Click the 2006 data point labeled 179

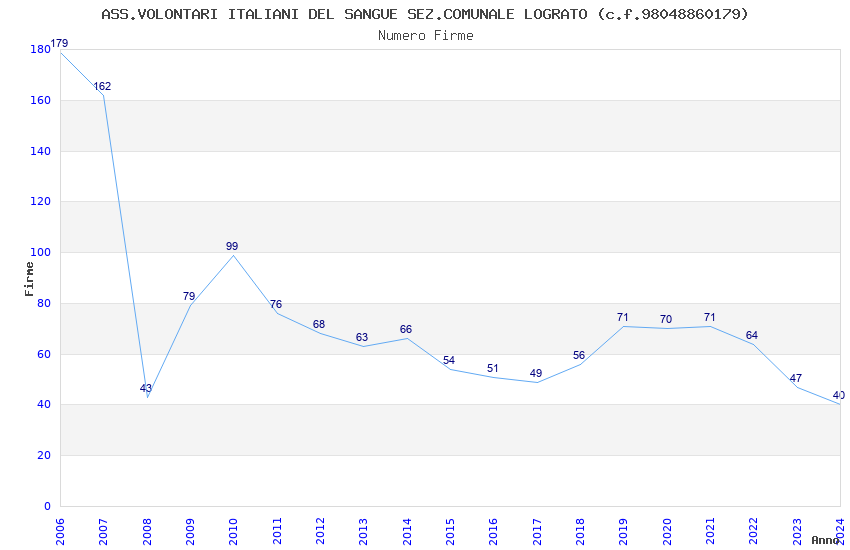click(60, 51)
